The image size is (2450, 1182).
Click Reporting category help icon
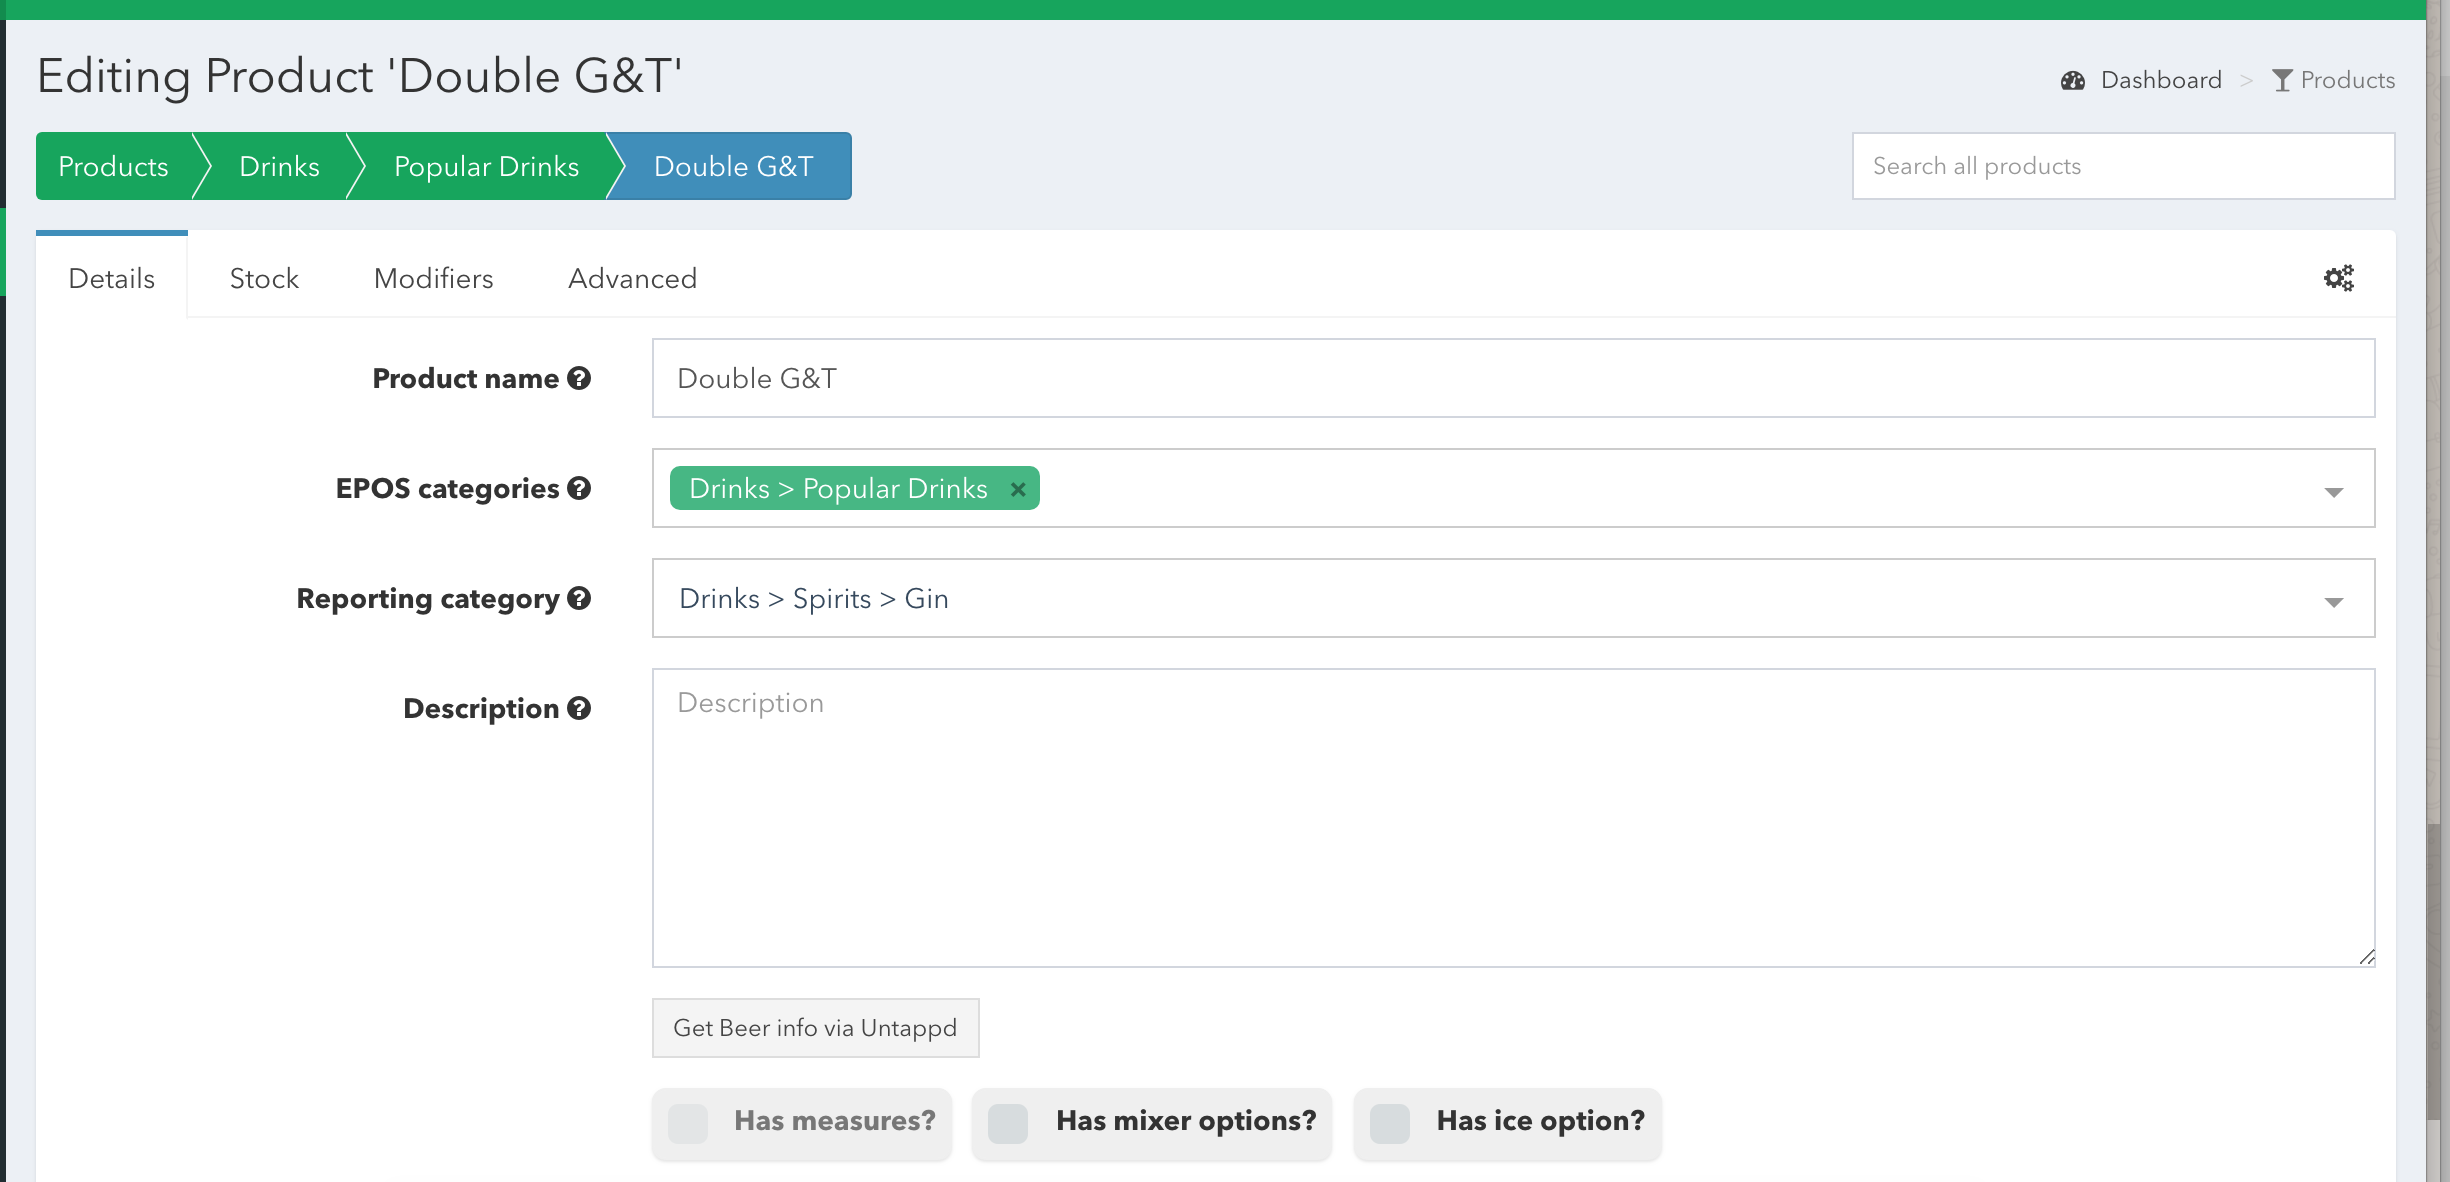579,598
